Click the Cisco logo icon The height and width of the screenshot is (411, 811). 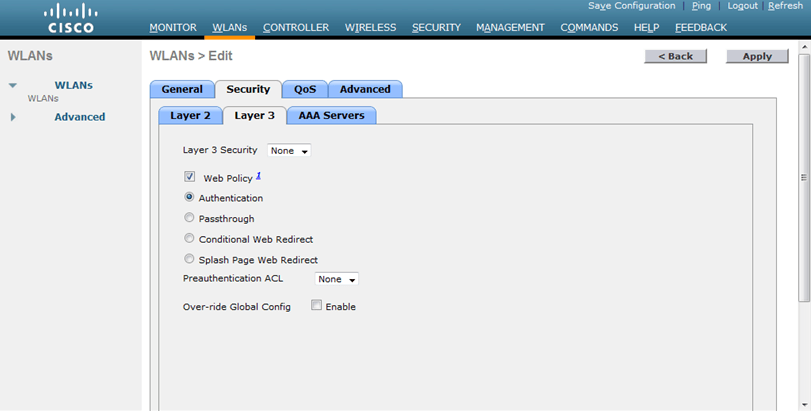(x=72, y=18)
